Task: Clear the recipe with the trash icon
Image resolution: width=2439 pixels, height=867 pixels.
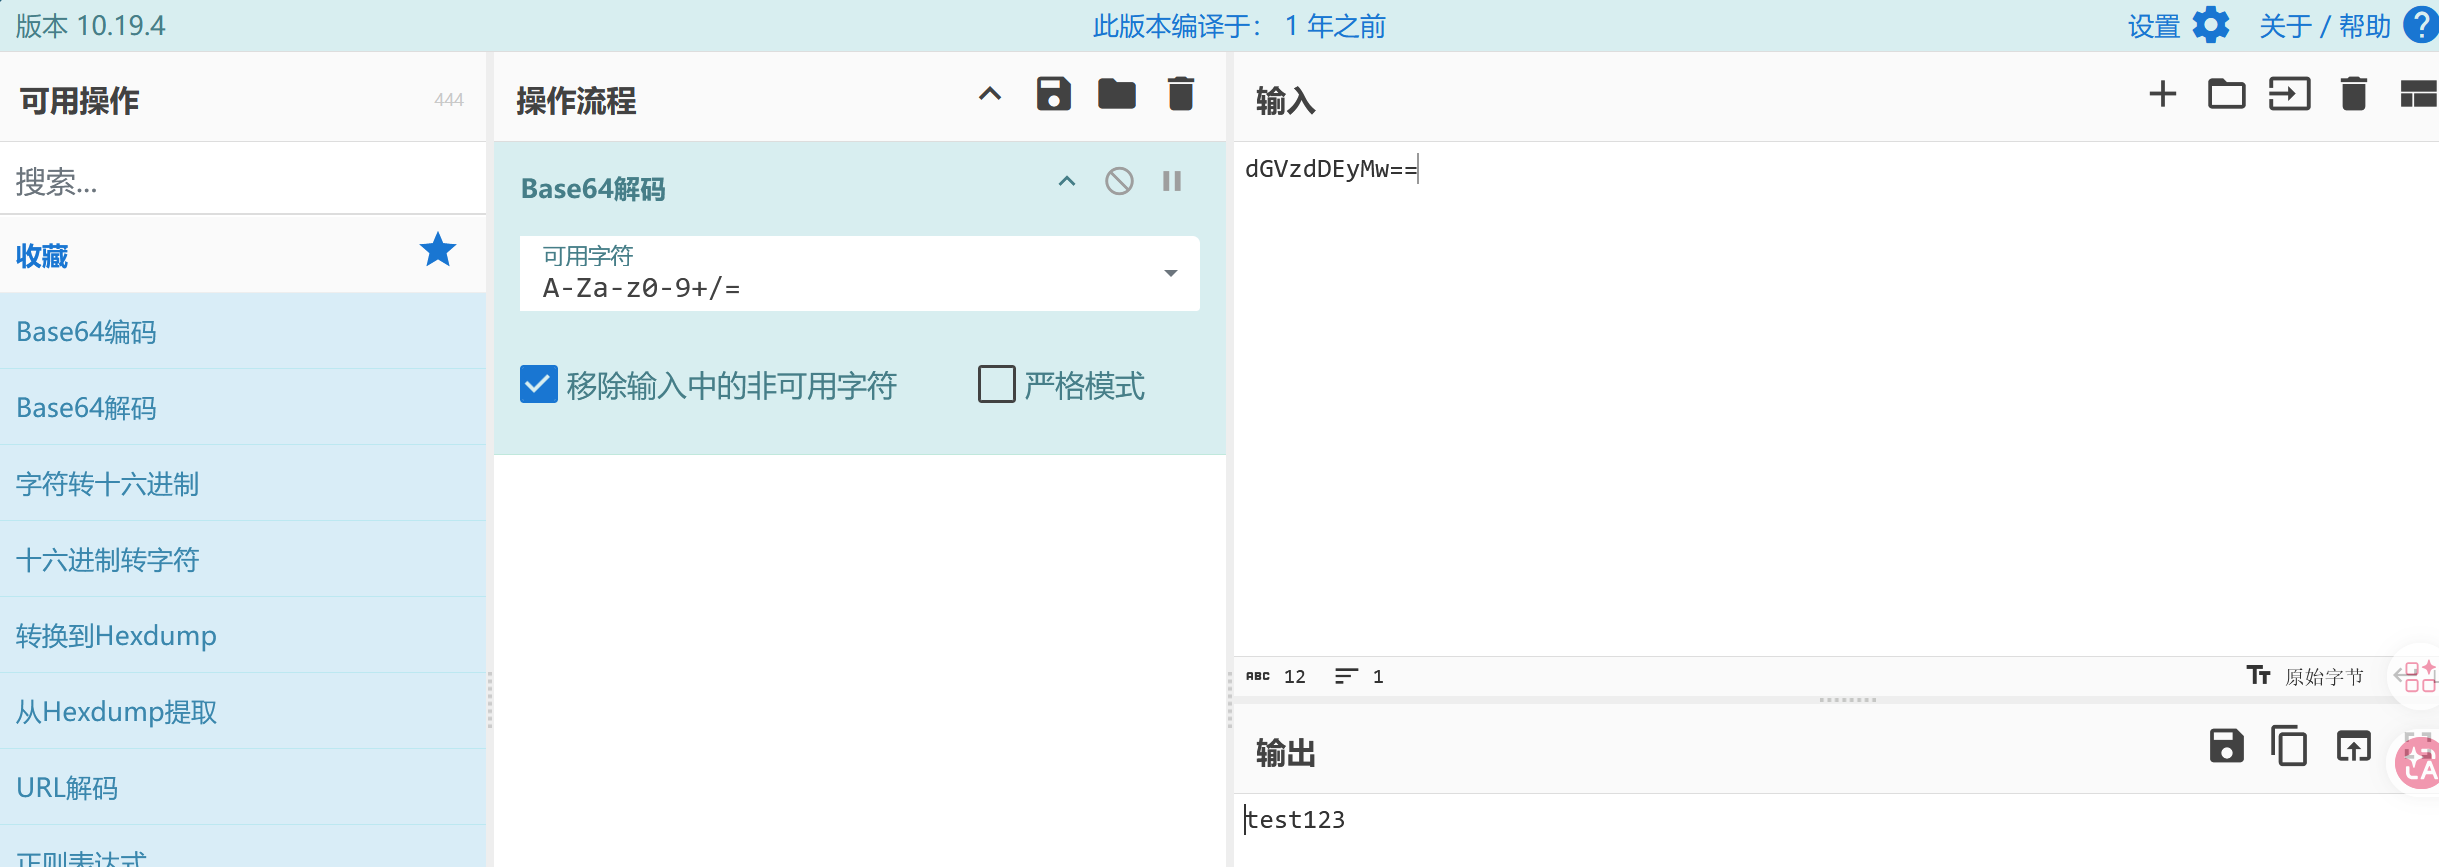Action: click(1181, 94)
